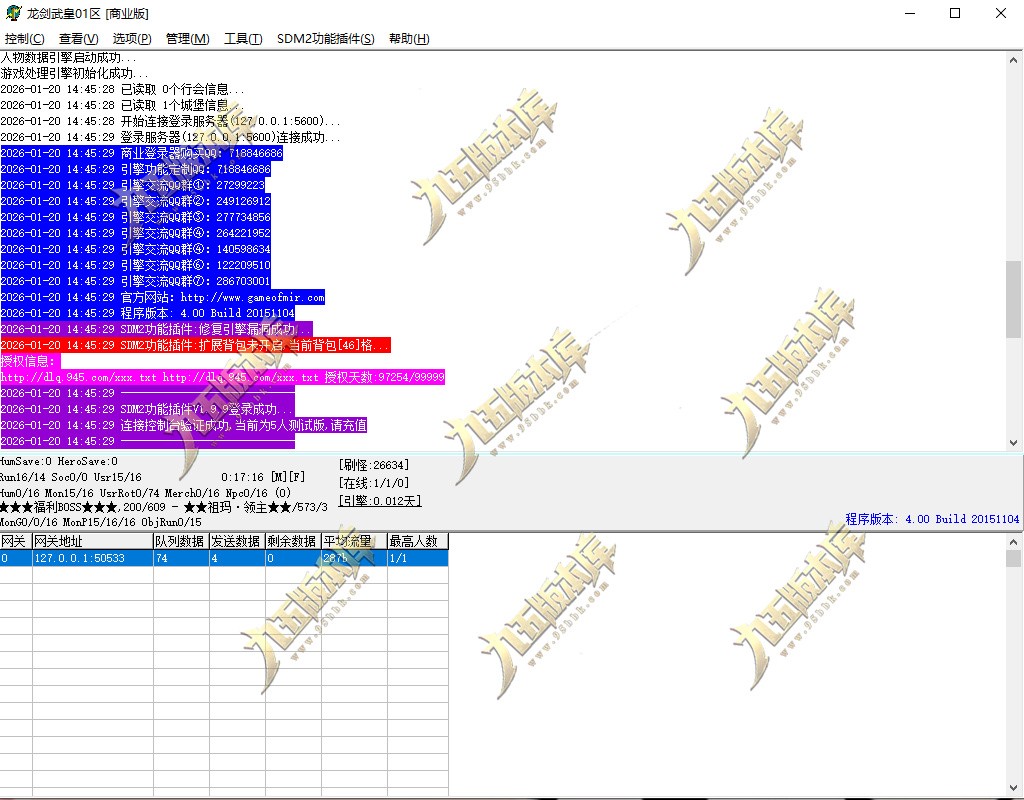Click log line 连接控制台验证成功
Image resolution: width=1024 pixels, height=800 pixels.
pyautogui.click(x=184, y=425)
